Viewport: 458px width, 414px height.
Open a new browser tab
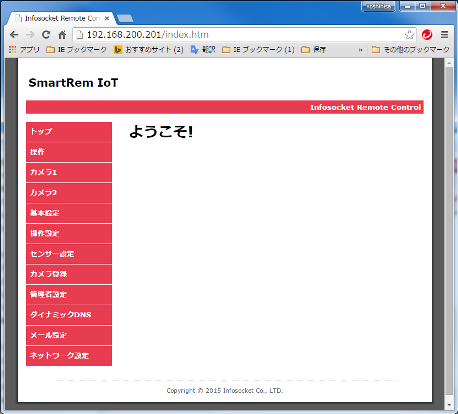(125, 18)
